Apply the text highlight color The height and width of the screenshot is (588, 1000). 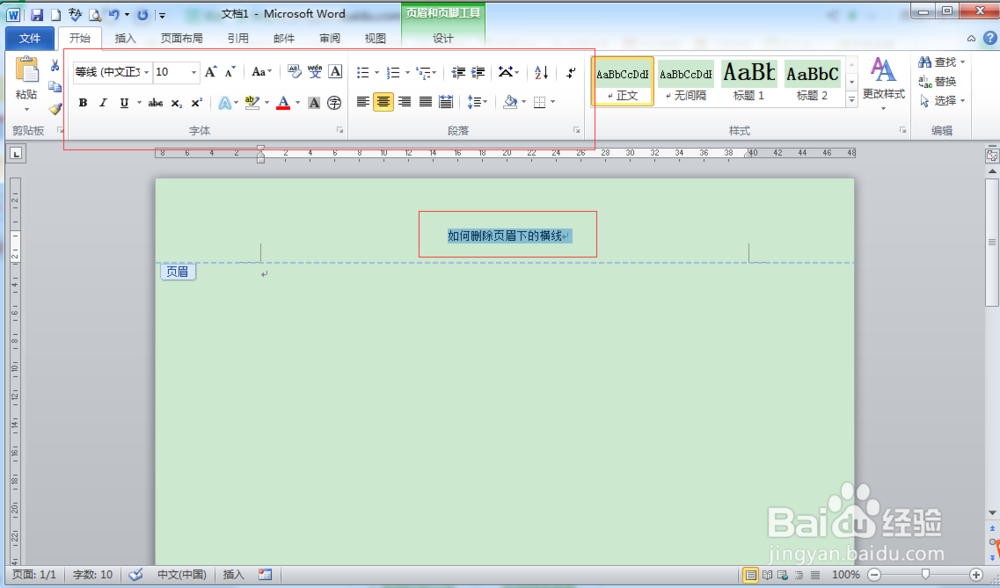pyautogui.click(x=253, y=103)
